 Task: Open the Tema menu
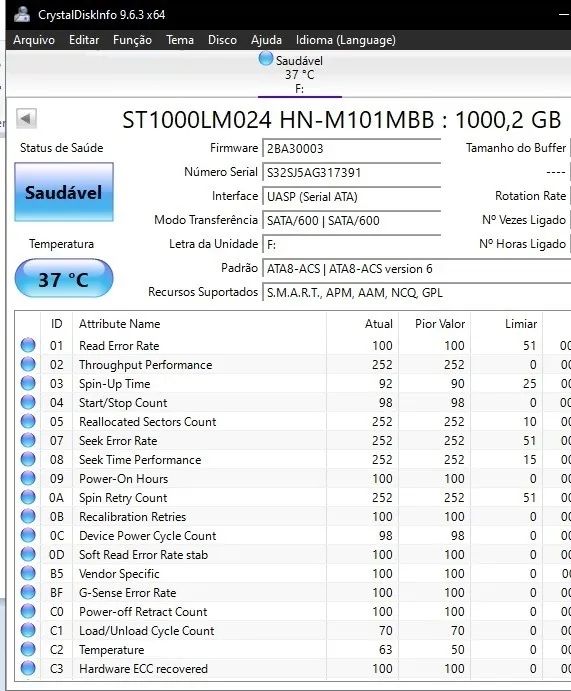click(180, 40)
